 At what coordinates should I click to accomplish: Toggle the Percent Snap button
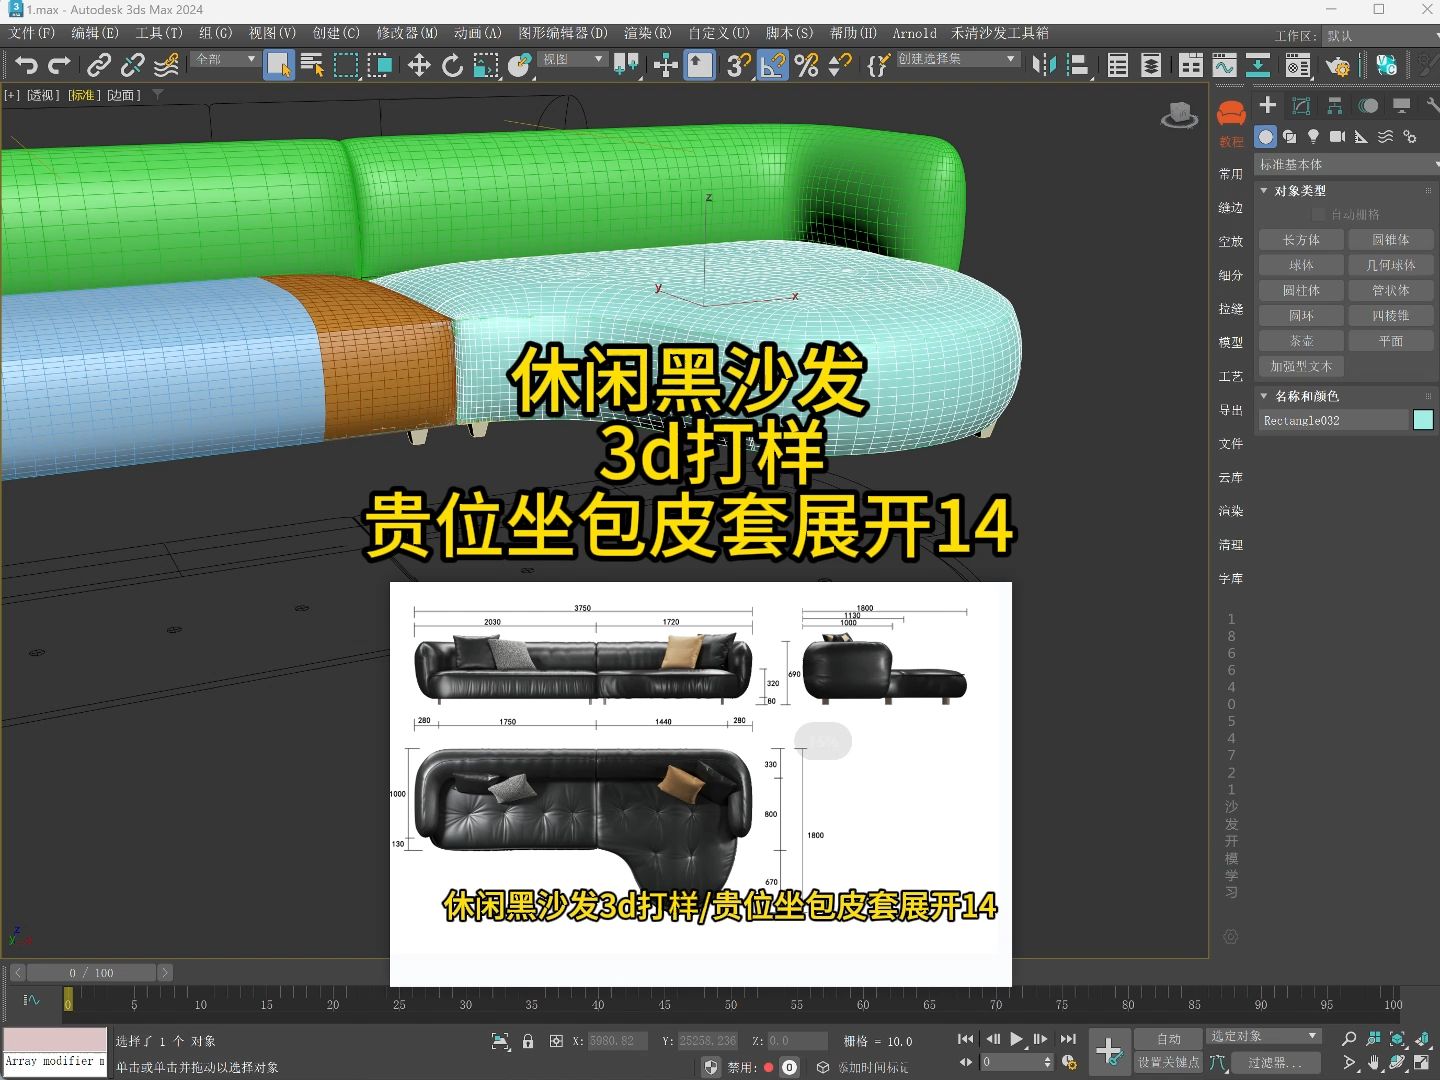point(806,66)
